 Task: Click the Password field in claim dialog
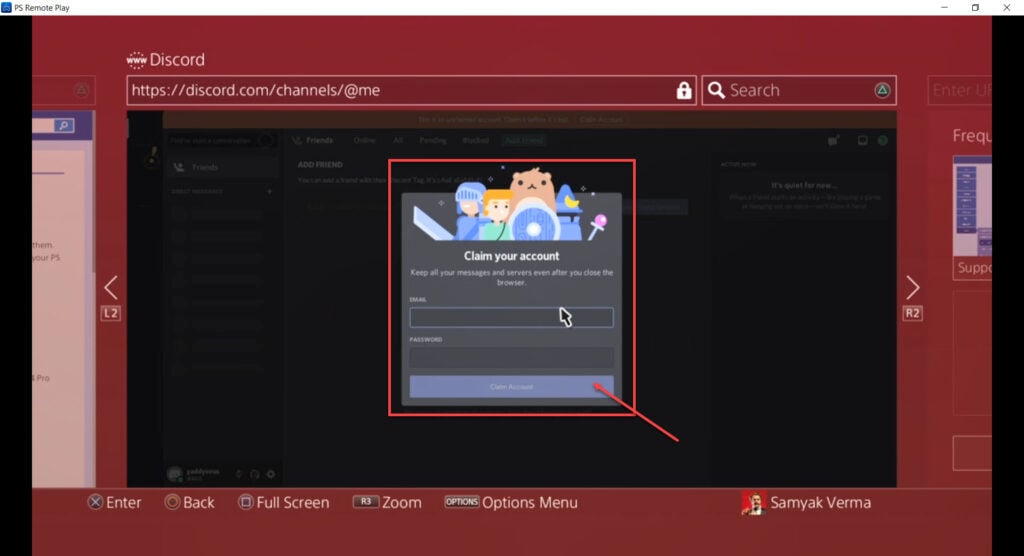(511, 357)
